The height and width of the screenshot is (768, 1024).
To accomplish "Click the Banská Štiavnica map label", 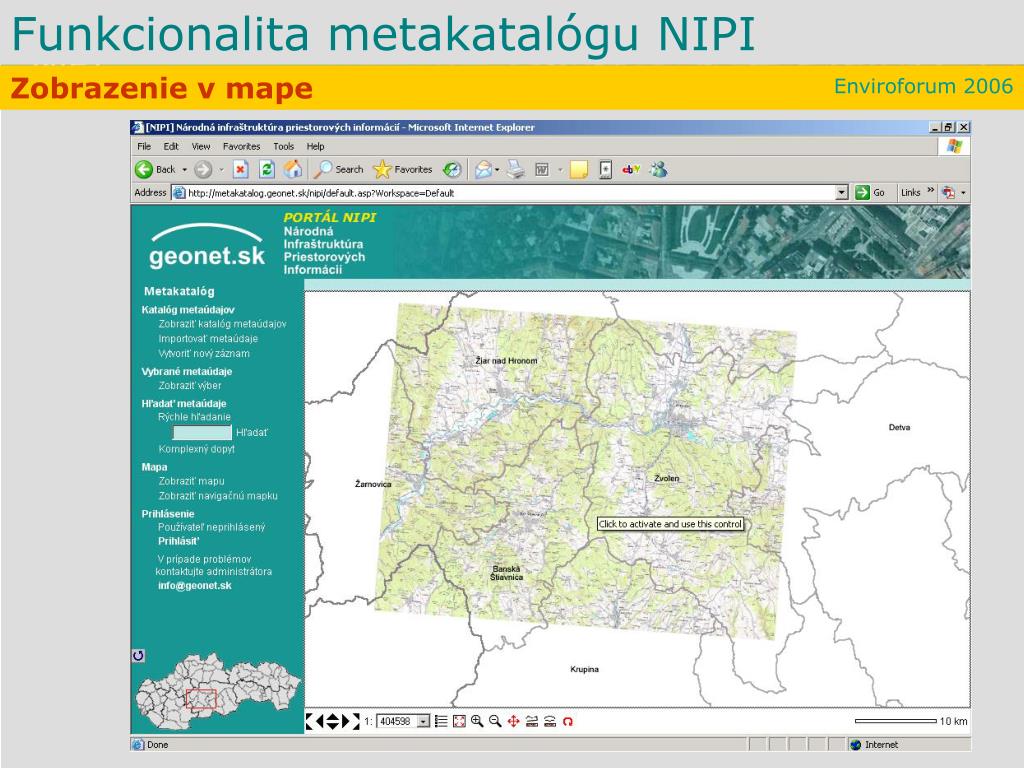I will tap(507, 573).
